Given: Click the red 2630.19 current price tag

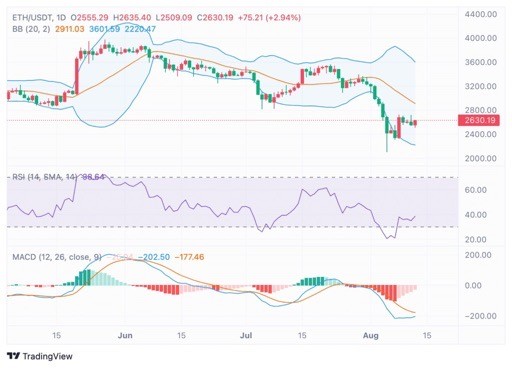Looking at the screenshot, I should click(x=479, y=120).
